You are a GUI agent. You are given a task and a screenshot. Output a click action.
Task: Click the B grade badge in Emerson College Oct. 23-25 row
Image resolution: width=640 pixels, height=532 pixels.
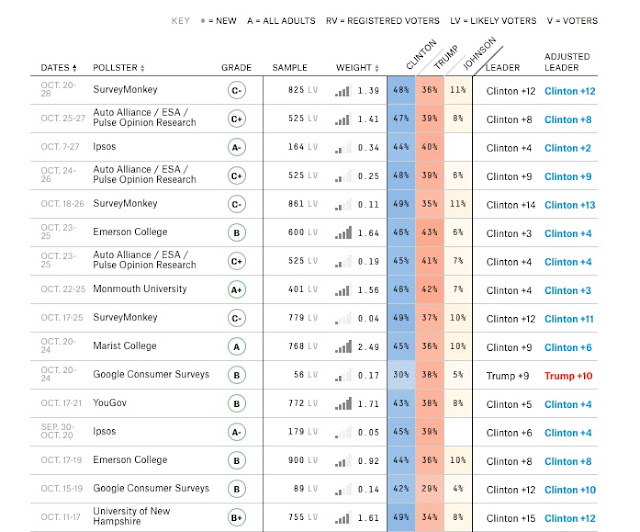click(237, 233)
